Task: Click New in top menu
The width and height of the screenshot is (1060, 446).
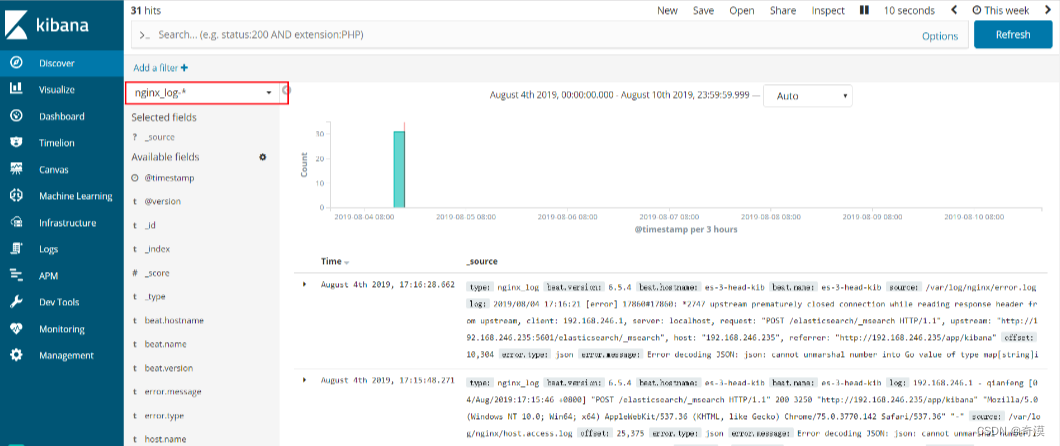Action: [667, 10]
